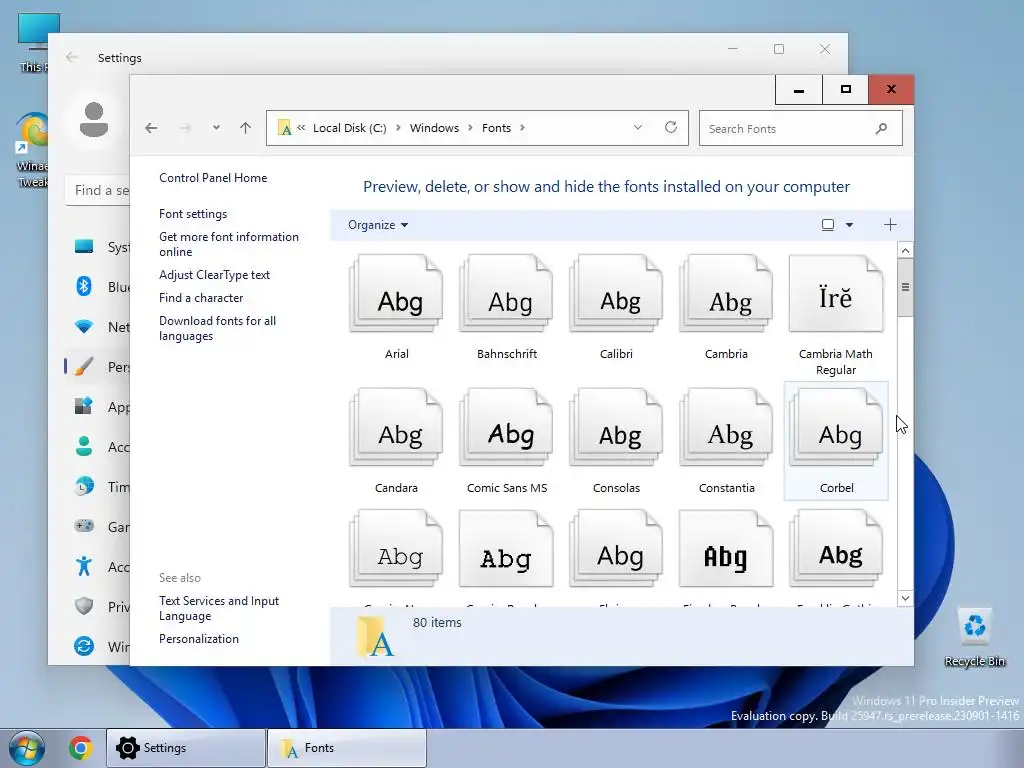Screen dimensions: 1024x768
Task: Change view with the view icon button
Action: [827, 225]
